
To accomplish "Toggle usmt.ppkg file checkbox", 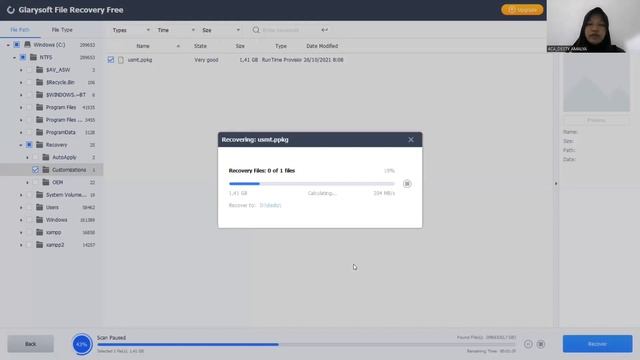I will [x=111, y=60].
